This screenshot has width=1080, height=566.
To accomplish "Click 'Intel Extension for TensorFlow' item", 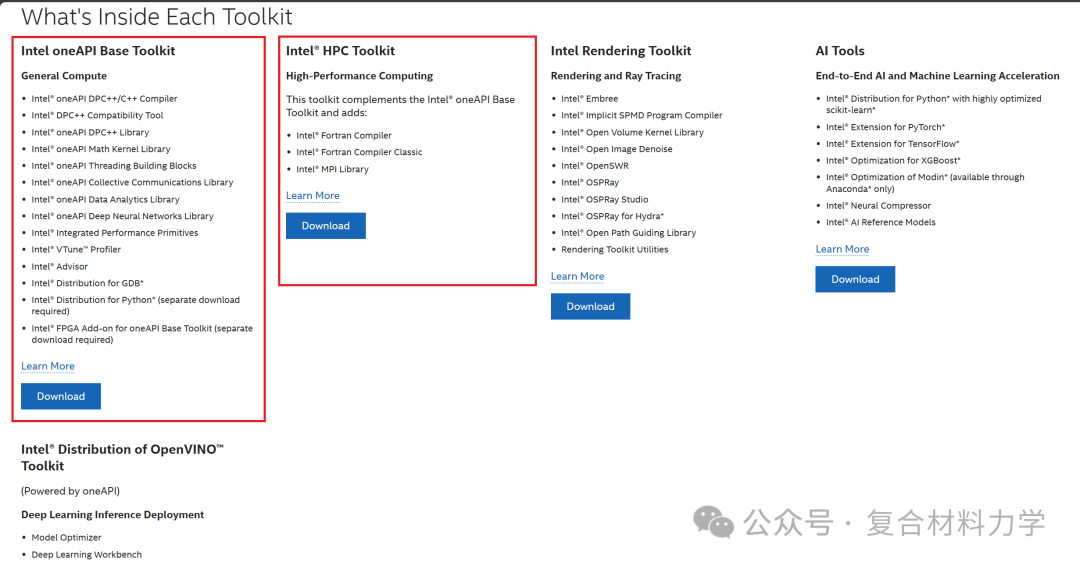I will [x=892, y=144].
